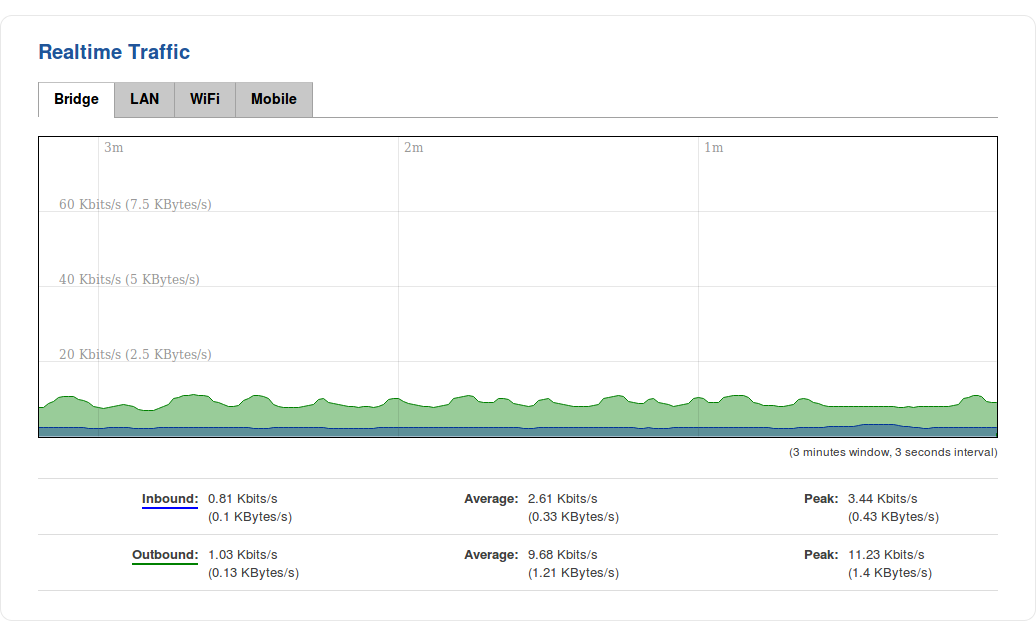
Task: Select the WiFi tab
Action: [205, 99]
